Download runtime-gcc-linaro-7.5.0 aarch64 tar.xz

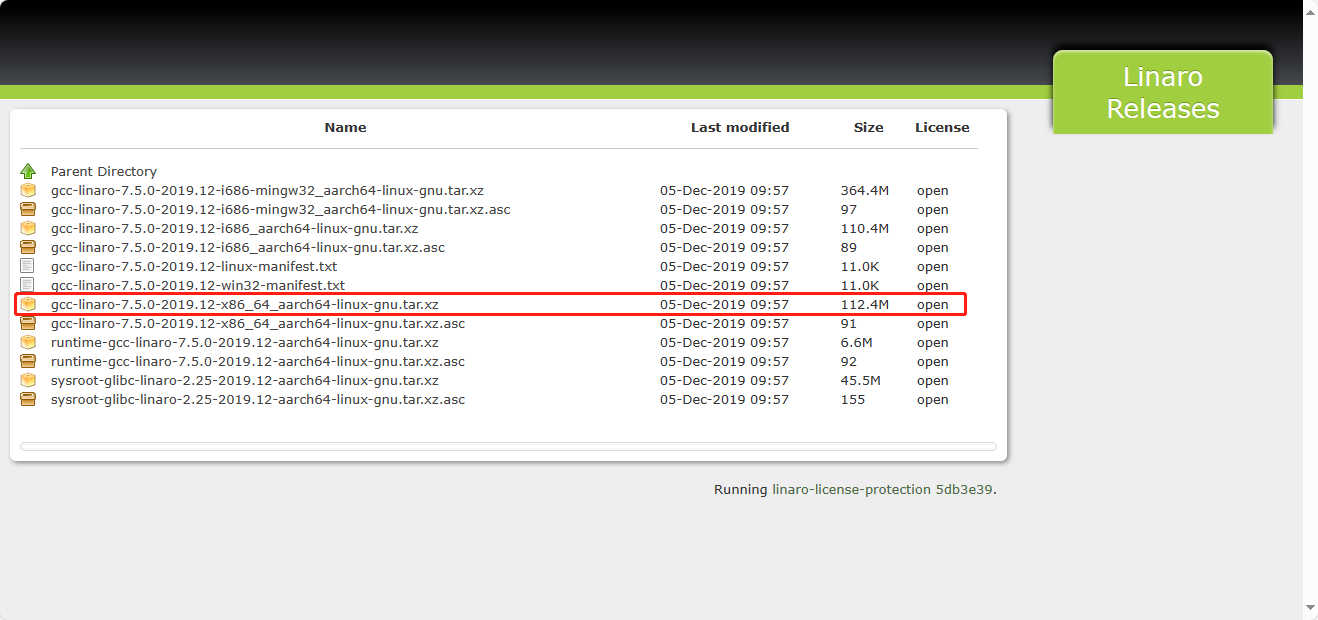click(x=244, y=342)
